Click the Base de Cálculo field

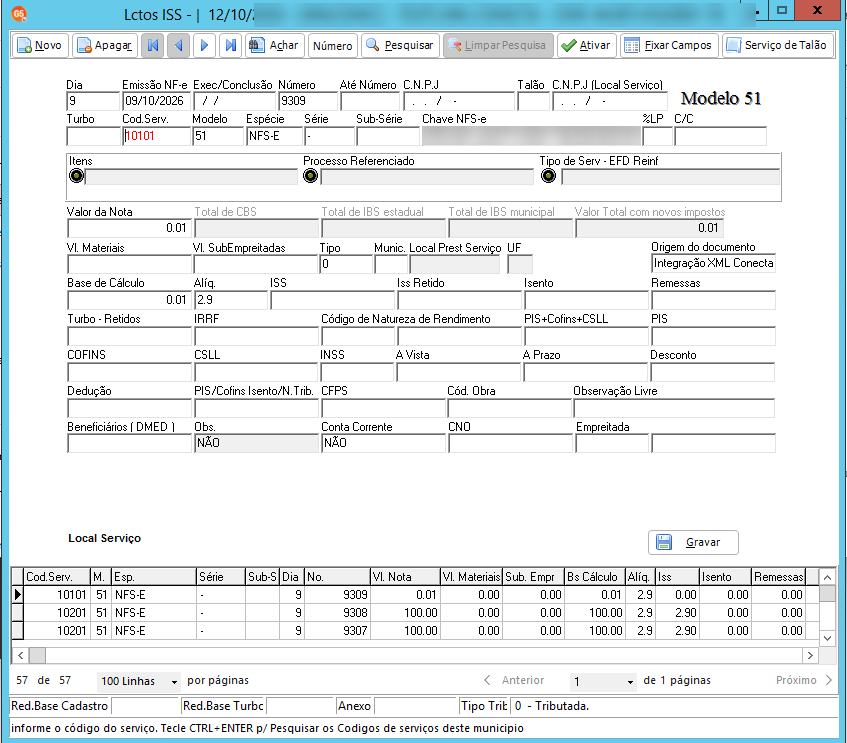[130, 300]
